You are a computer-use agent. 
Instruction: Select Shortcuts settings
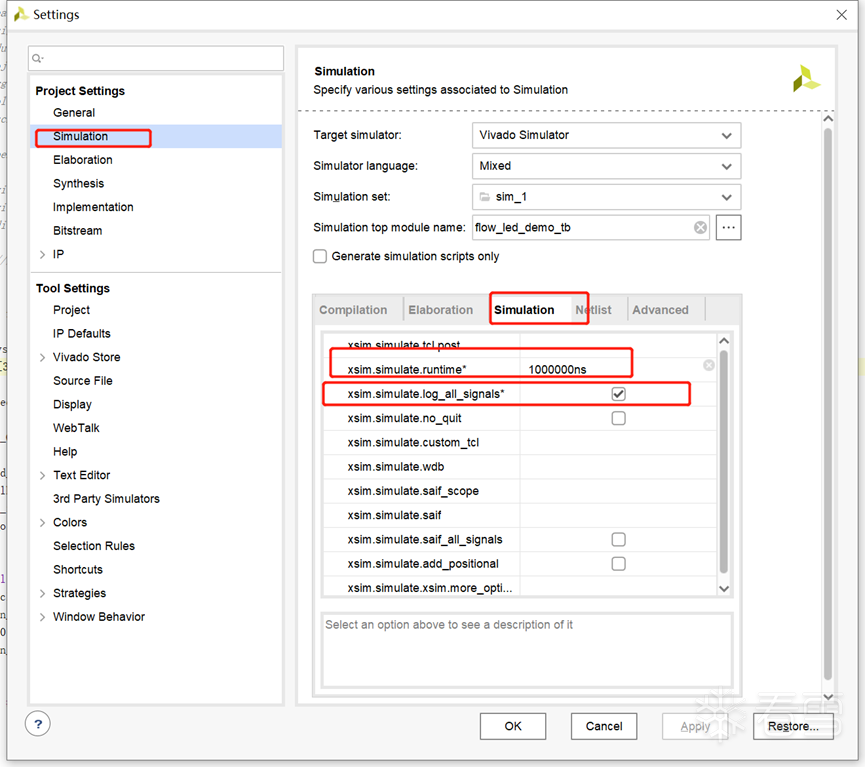tap(78, 569)
